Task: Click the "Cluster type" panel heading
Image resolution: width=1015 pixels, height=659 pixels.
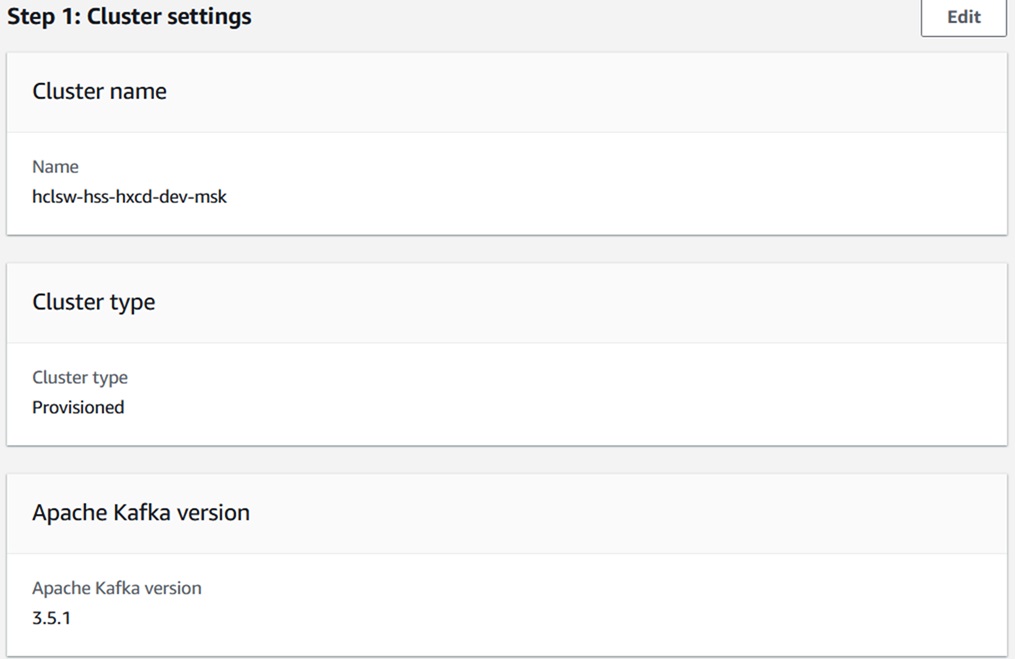Action: pos(93,302)
